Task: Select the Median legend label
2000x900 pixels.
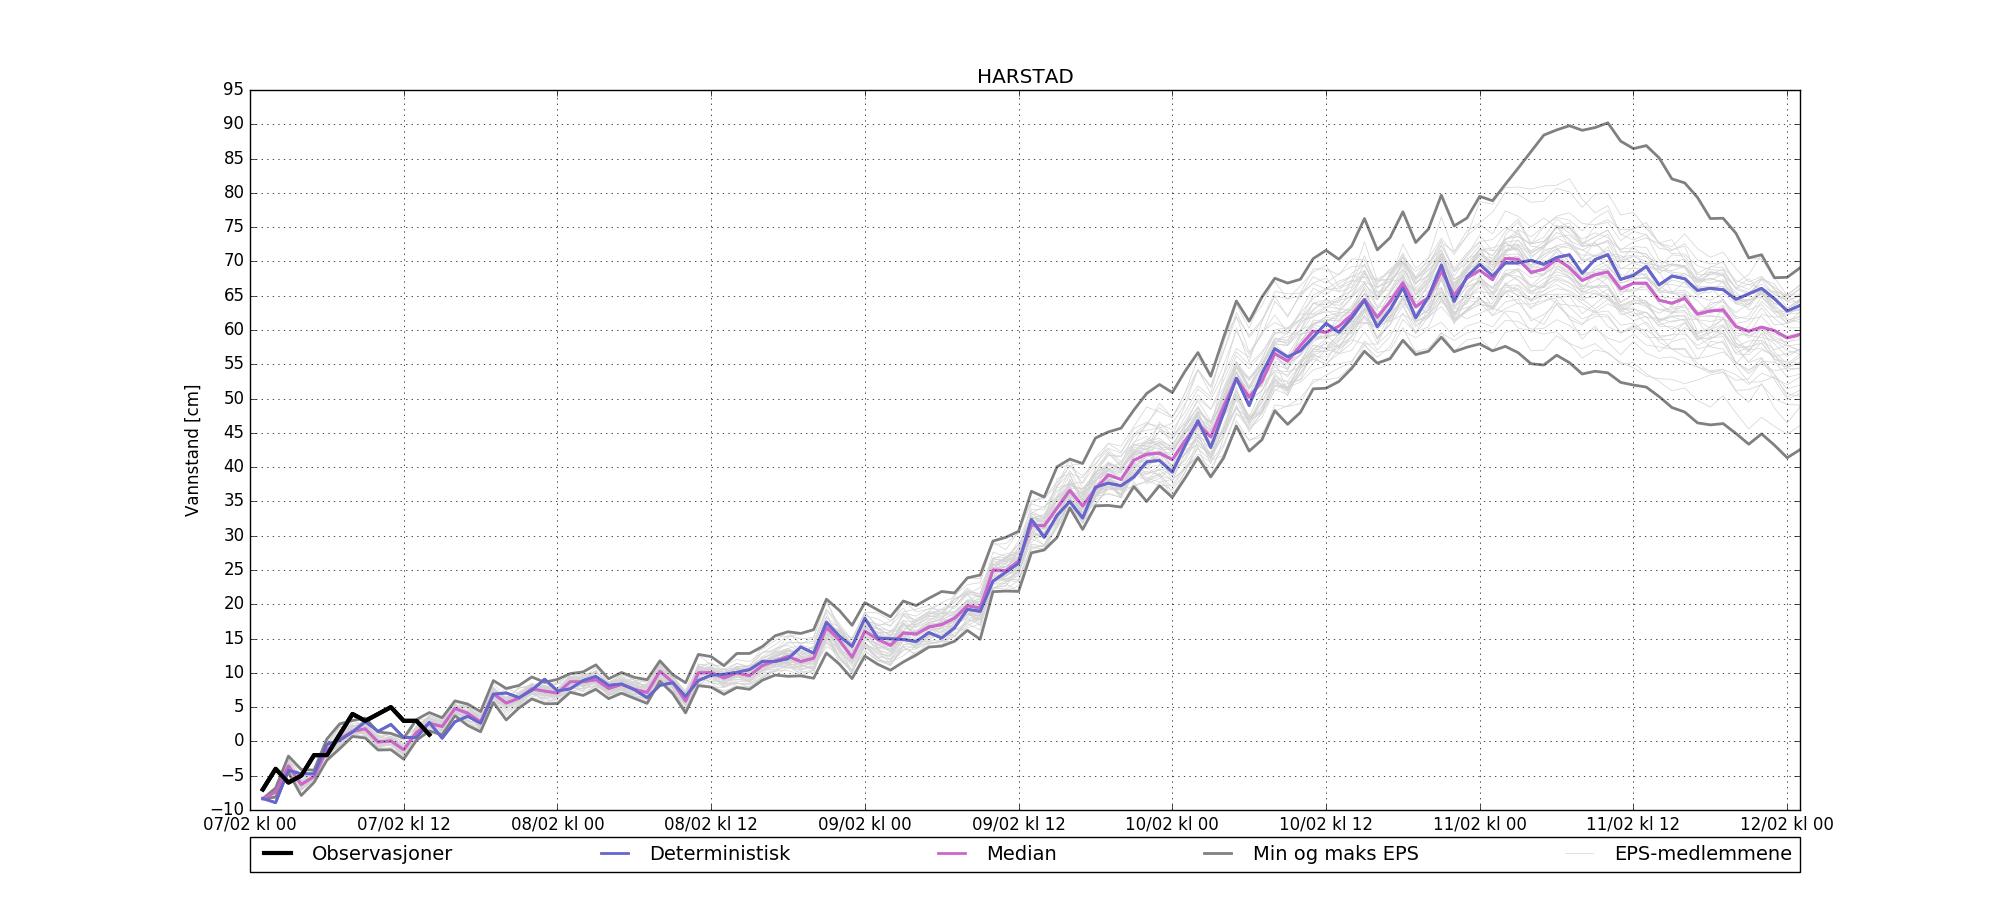Action: [1021, 854]
